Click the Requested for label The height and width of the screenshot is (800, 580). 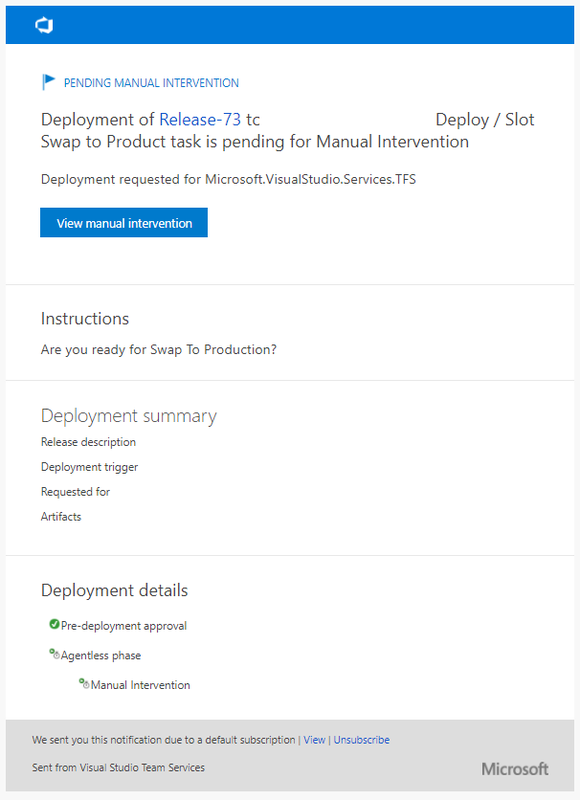(75, 492)
